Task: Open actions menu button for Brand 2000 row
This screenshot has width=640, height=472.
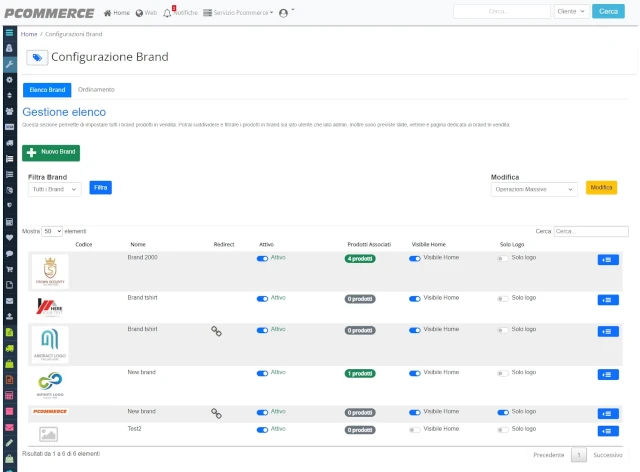Action: [x=608, y=260]
